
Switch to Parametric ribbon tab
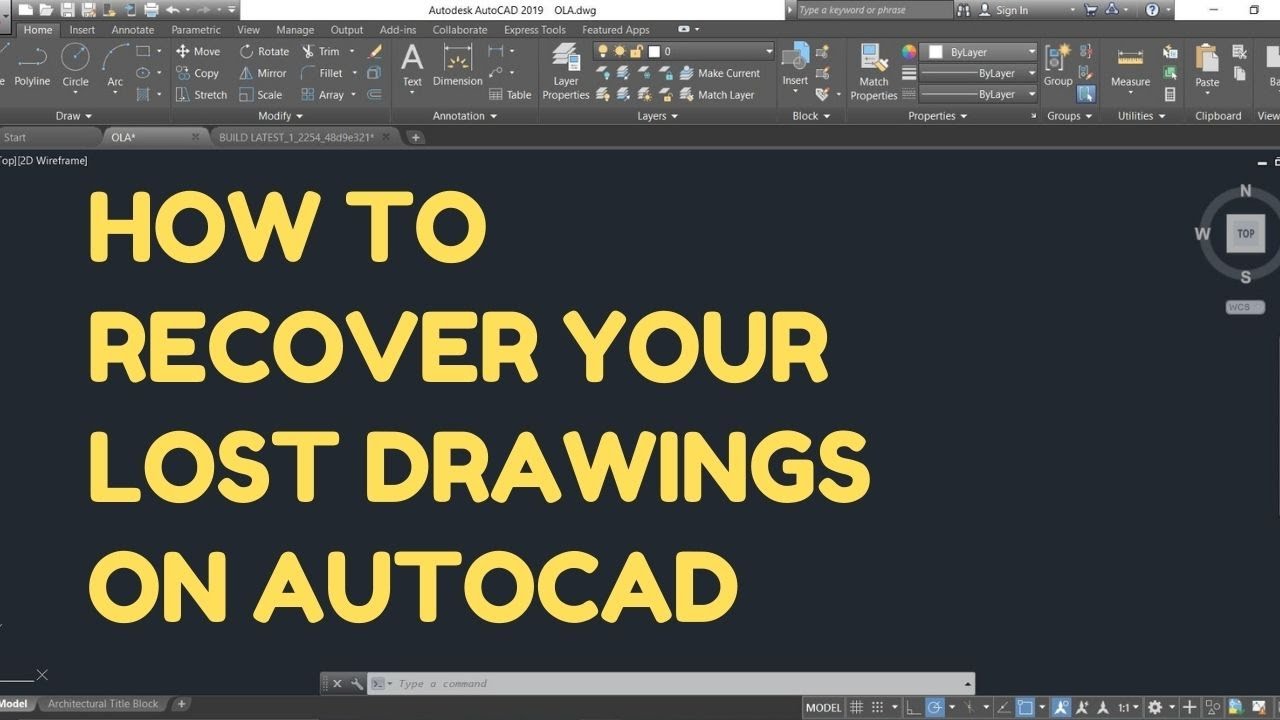pyautogui.click(x=196, y=30)
